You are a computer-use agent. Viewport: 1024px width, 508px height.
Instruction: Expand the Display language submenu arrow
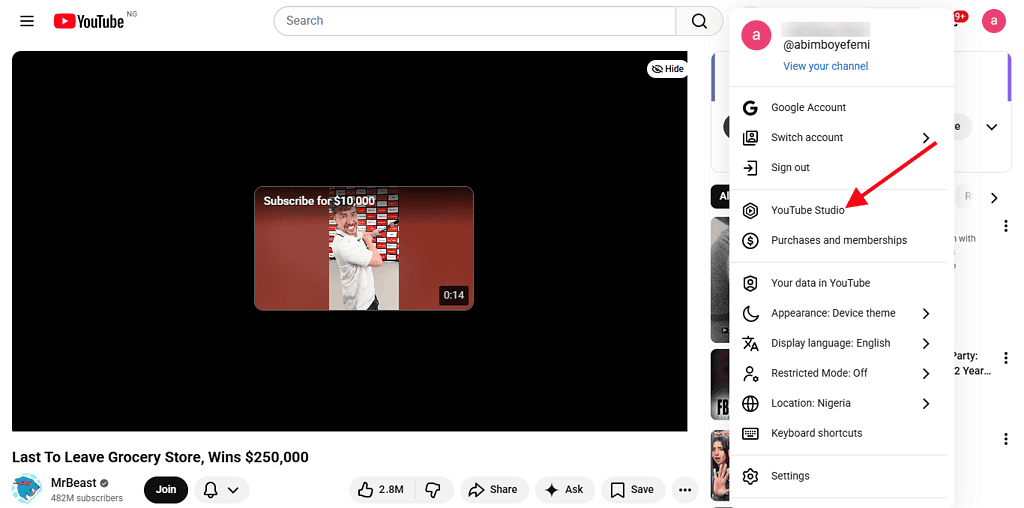(925, 343)
